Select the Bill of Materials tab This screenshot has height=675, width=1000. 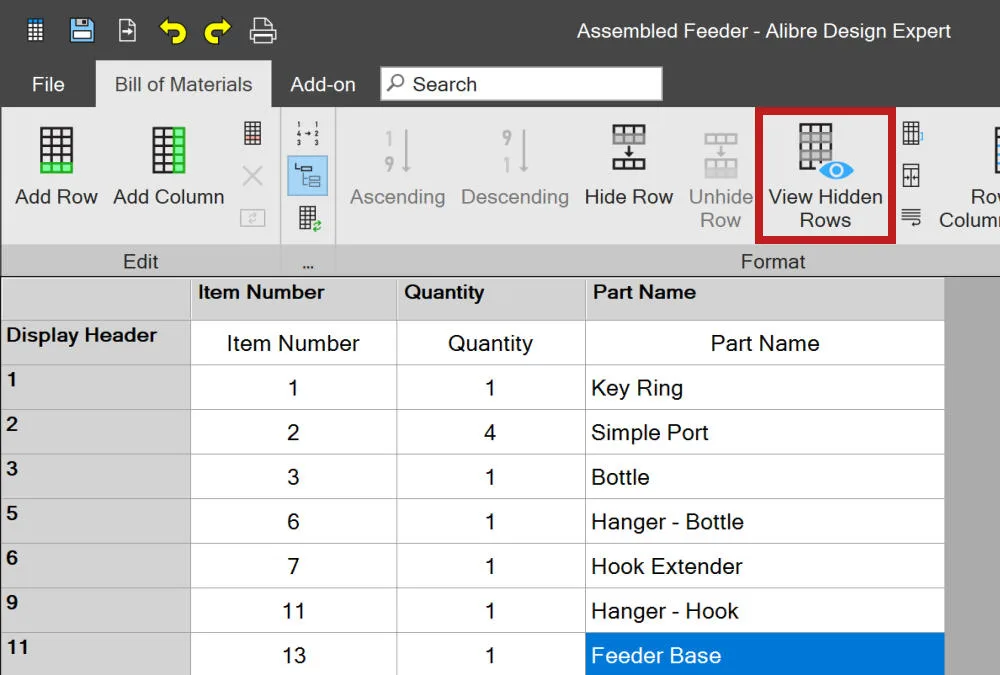click(x=184, y=84)
